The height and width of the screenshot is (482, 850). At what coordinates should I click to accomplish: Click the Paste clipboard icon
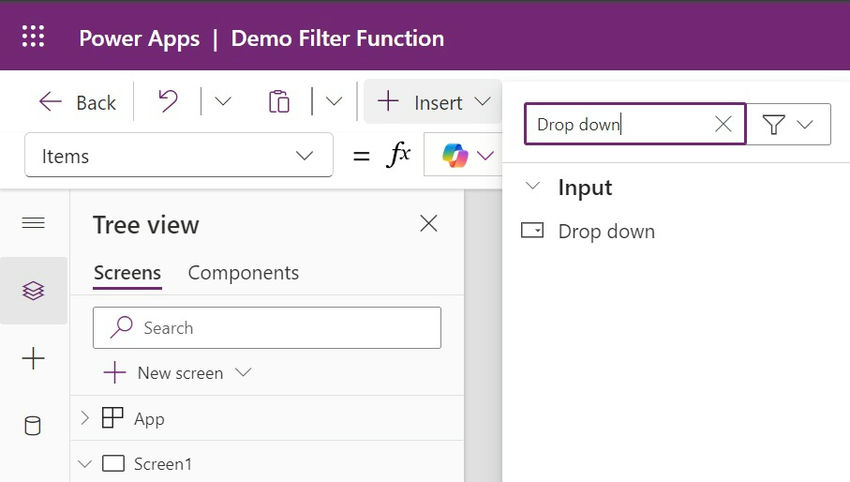point(279,101)
